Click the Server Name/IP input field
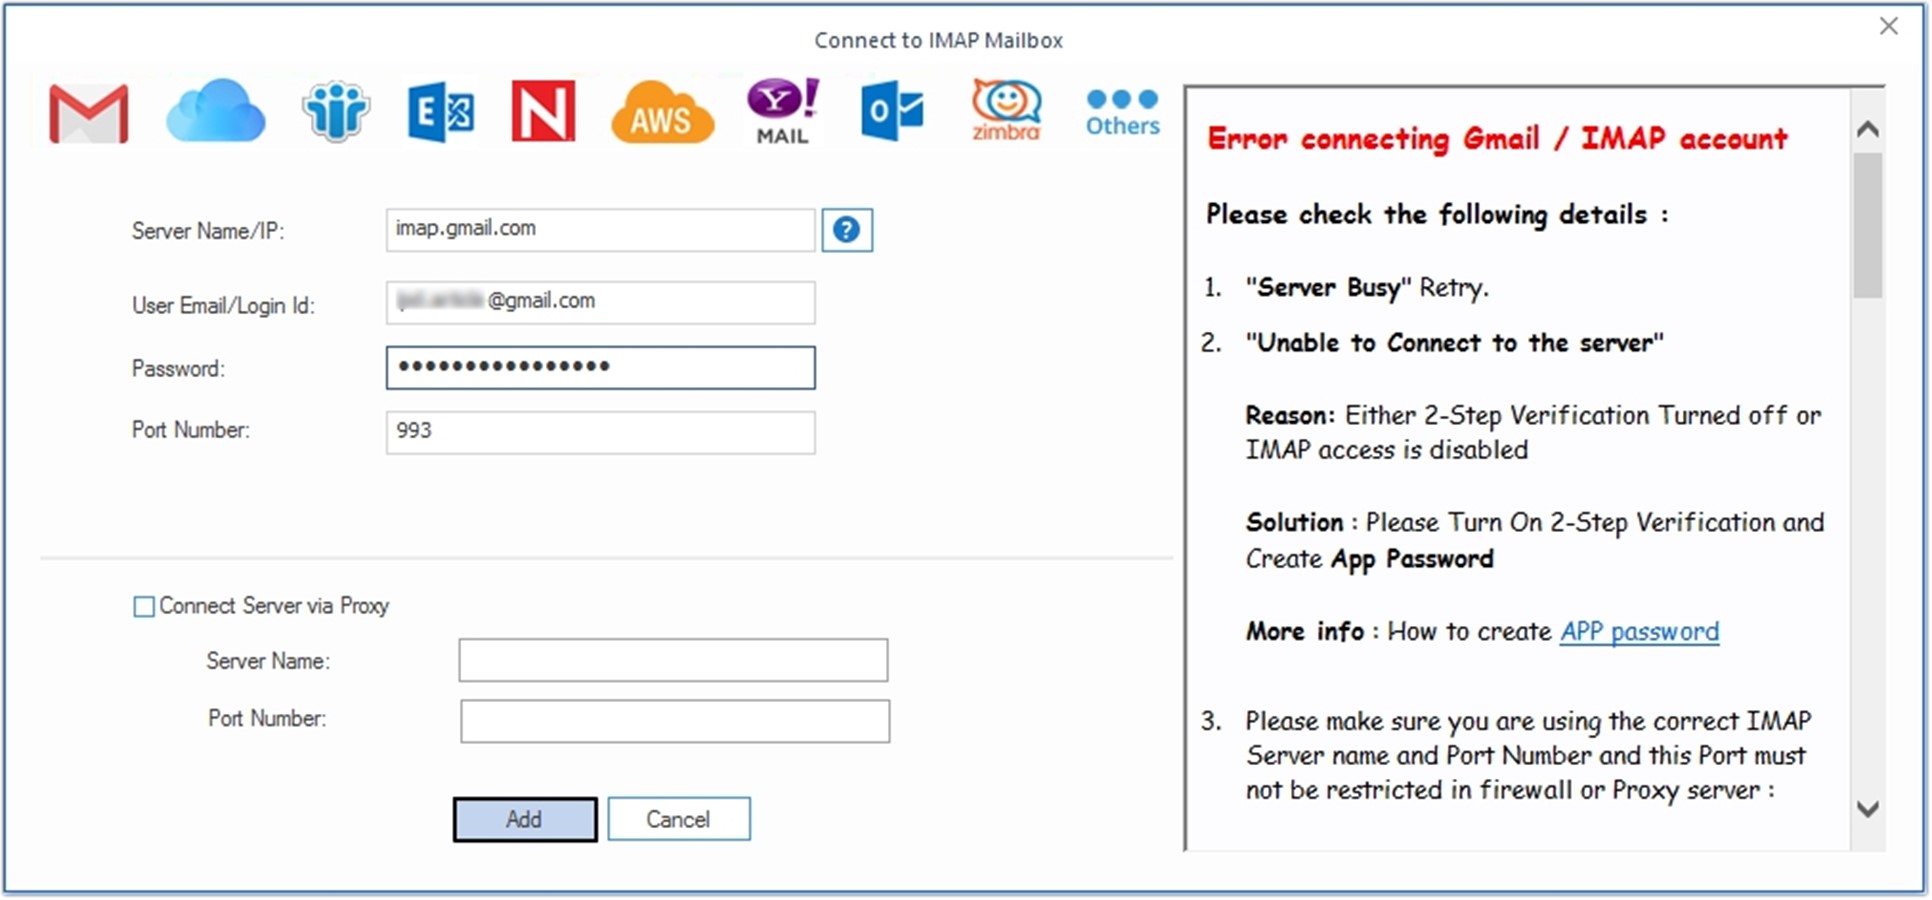Image resolution: width=1932 pixels, height=900 pixels. click(600, 230)
